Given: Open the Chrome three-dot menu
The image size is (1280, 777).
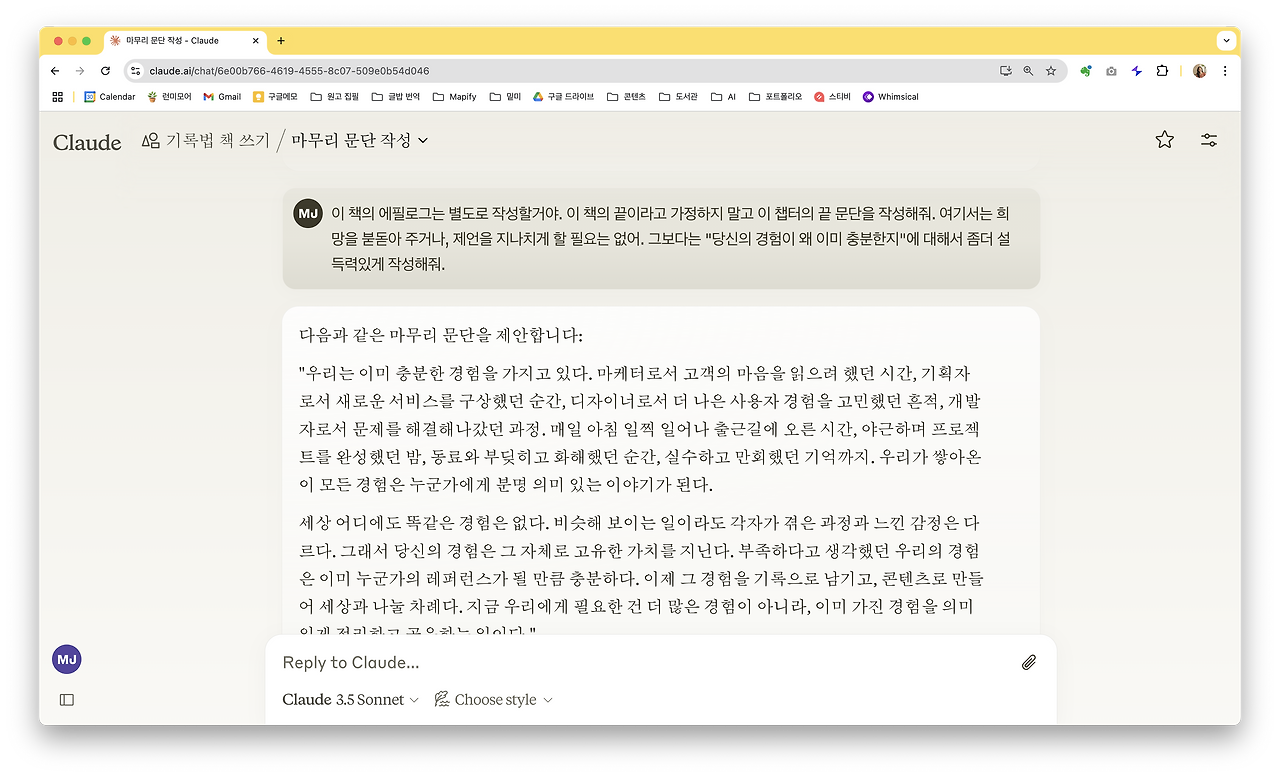Looking at the screenshot, I should pos(1224,71).
